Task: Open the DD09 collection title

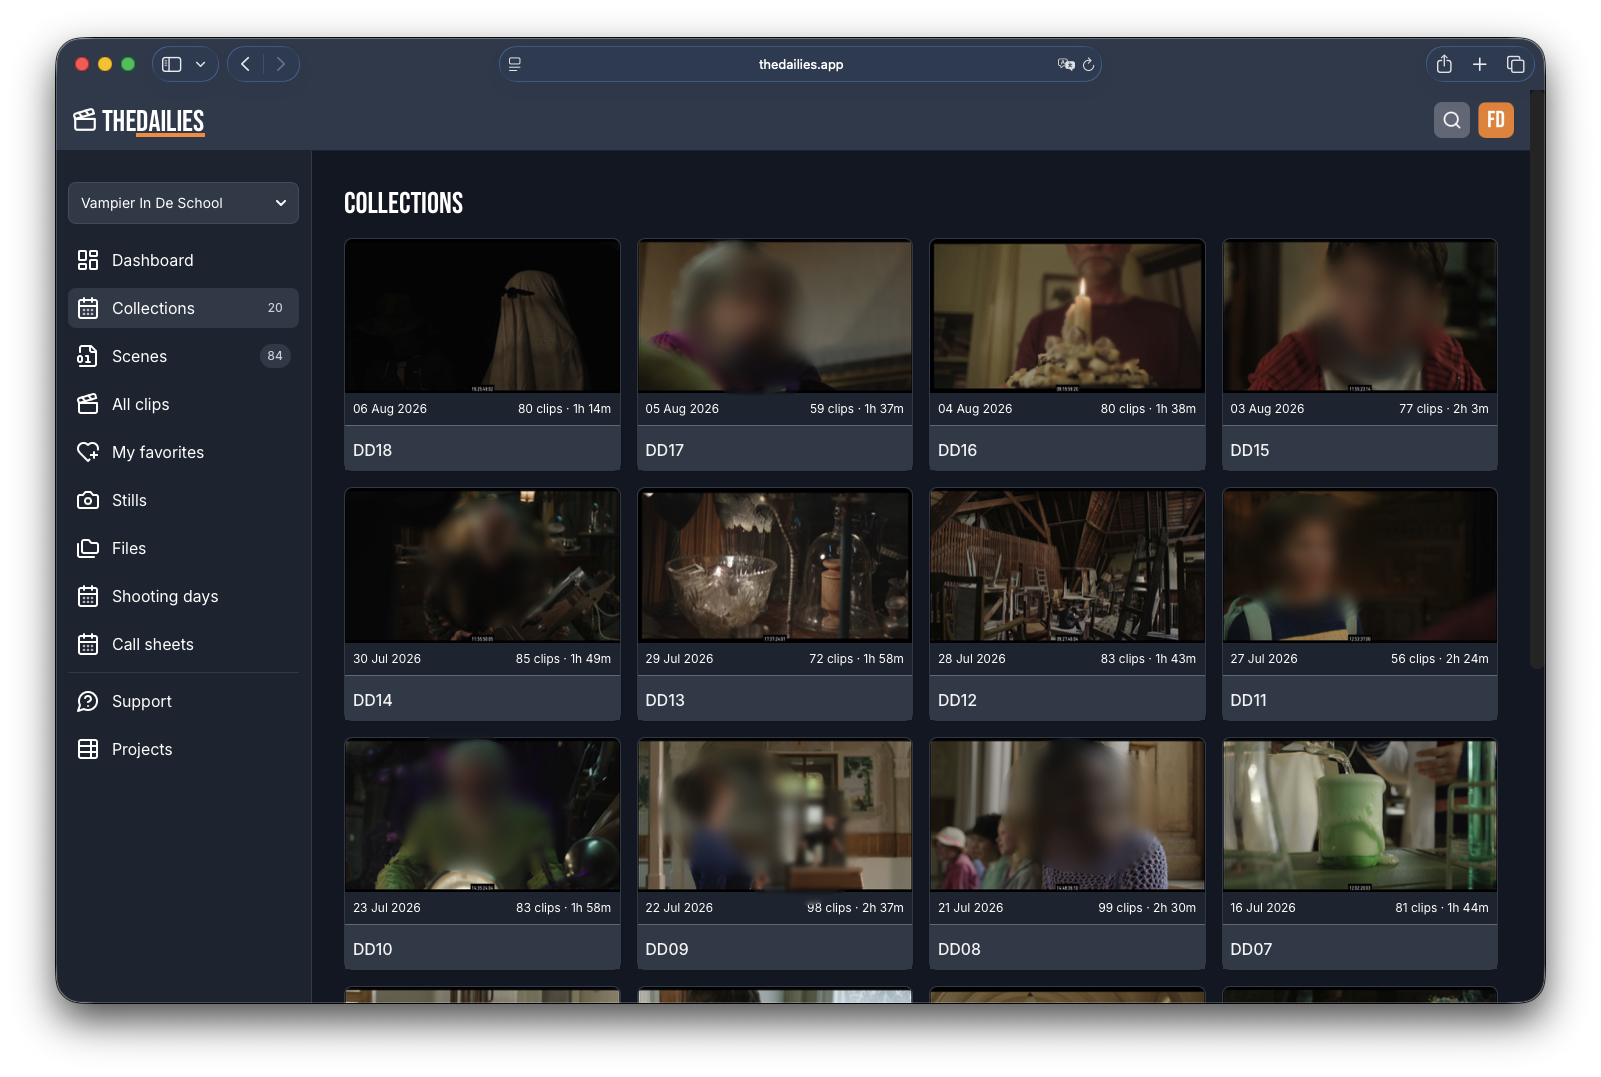Action: 667,949
